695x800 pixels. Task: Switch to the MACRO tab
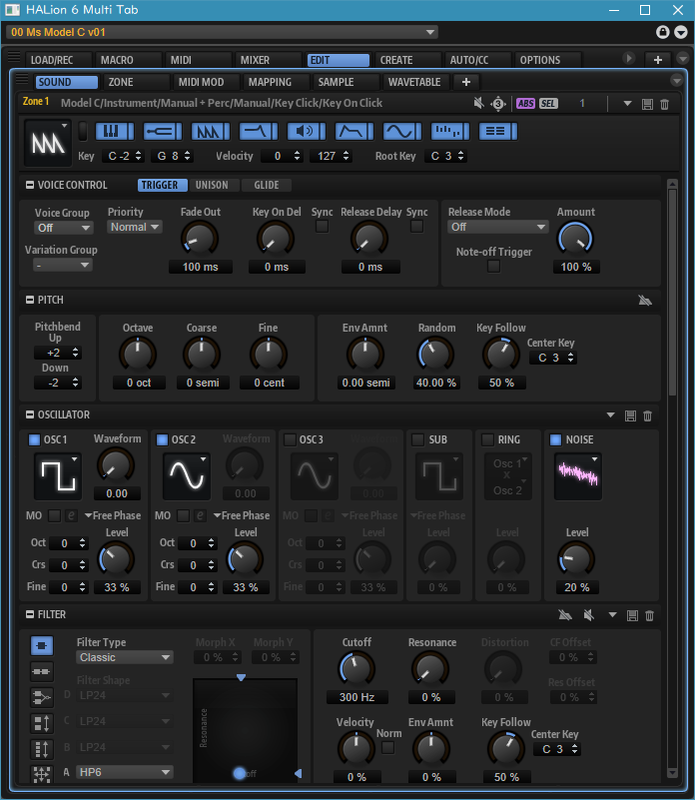[x=128, y=60]
